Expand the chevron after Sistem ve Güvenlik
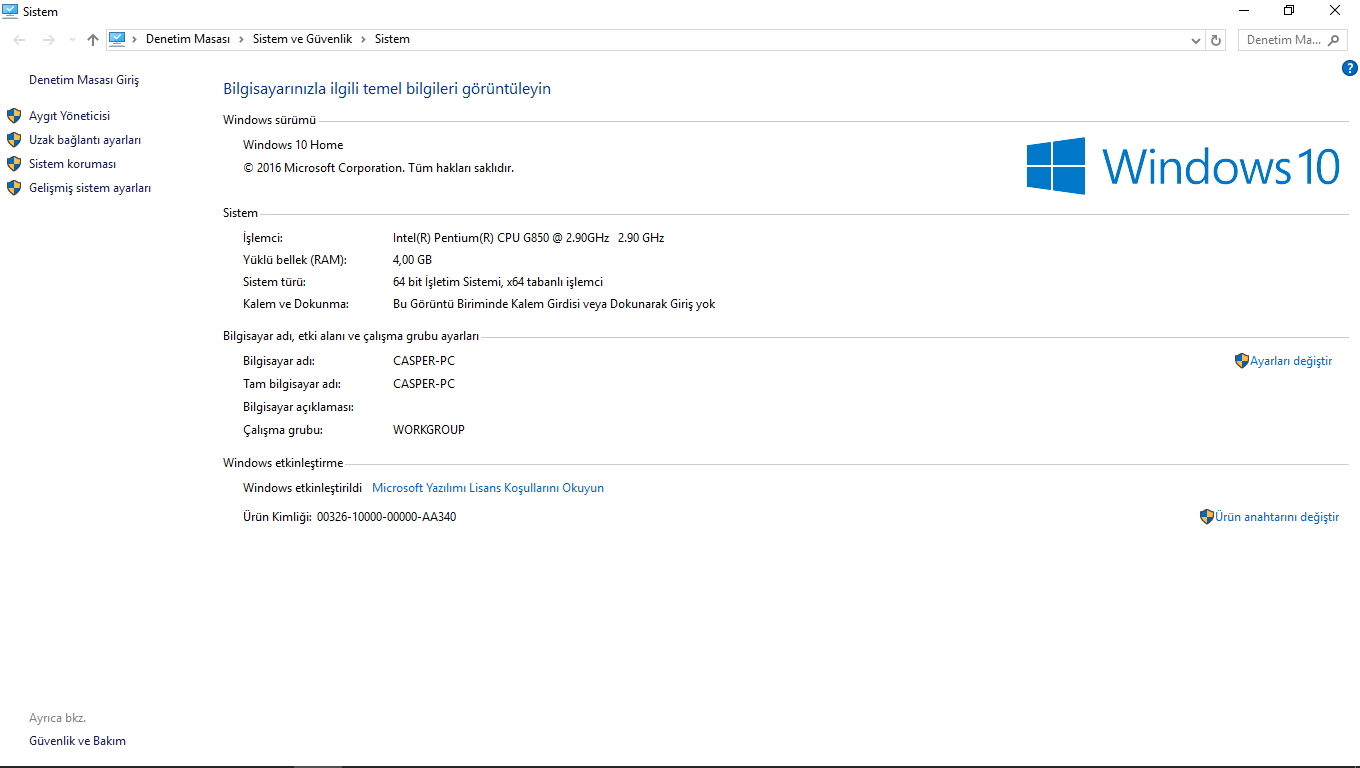 [x=363, y=40]
